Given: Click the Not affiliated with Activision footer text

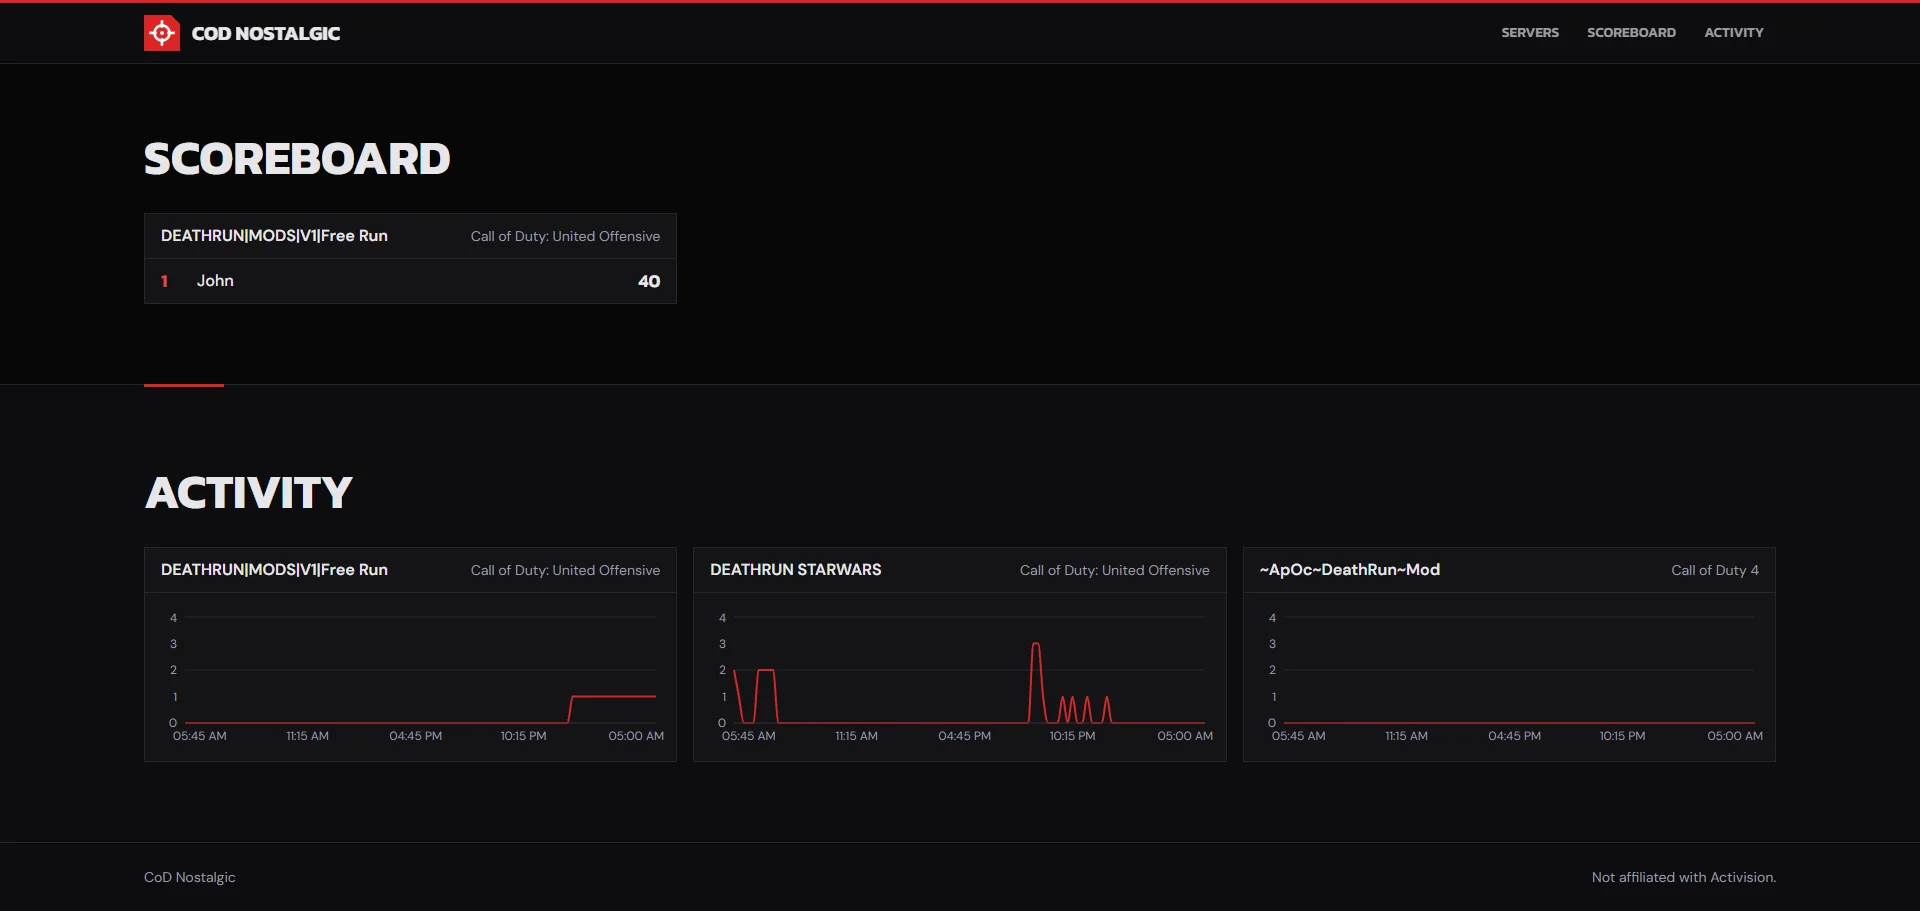Looking at the screenshot, I should [1684, 877].
